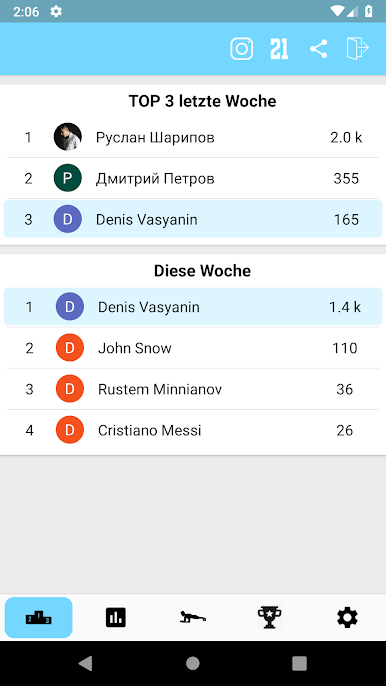386x686 pixels.
Task: Select Denis Vasyanin row showing 1.4 k
Action: coord(193,307)
